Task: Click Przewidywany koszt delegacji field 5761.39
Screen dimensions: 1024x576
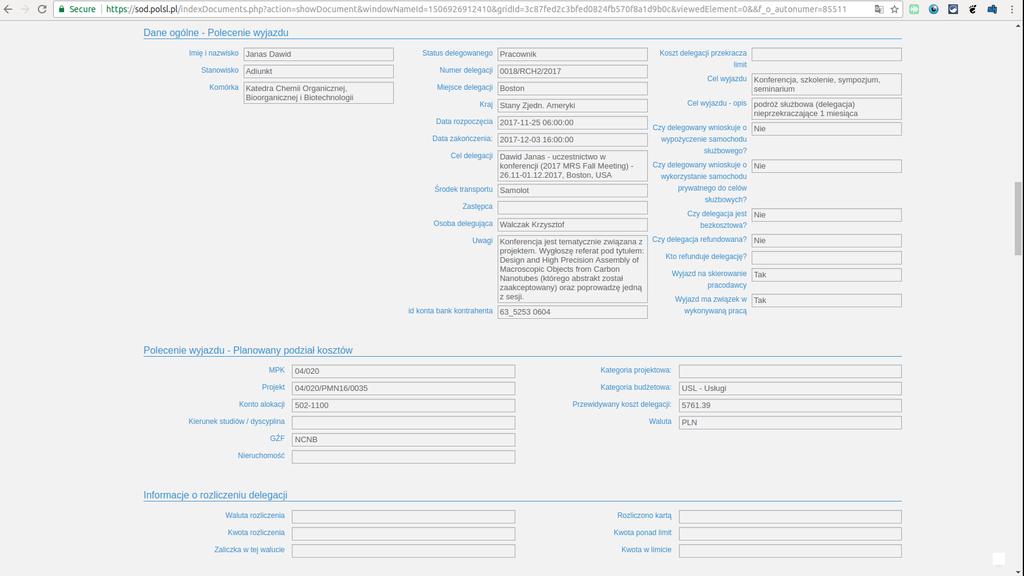Action: tap(790, 406)
